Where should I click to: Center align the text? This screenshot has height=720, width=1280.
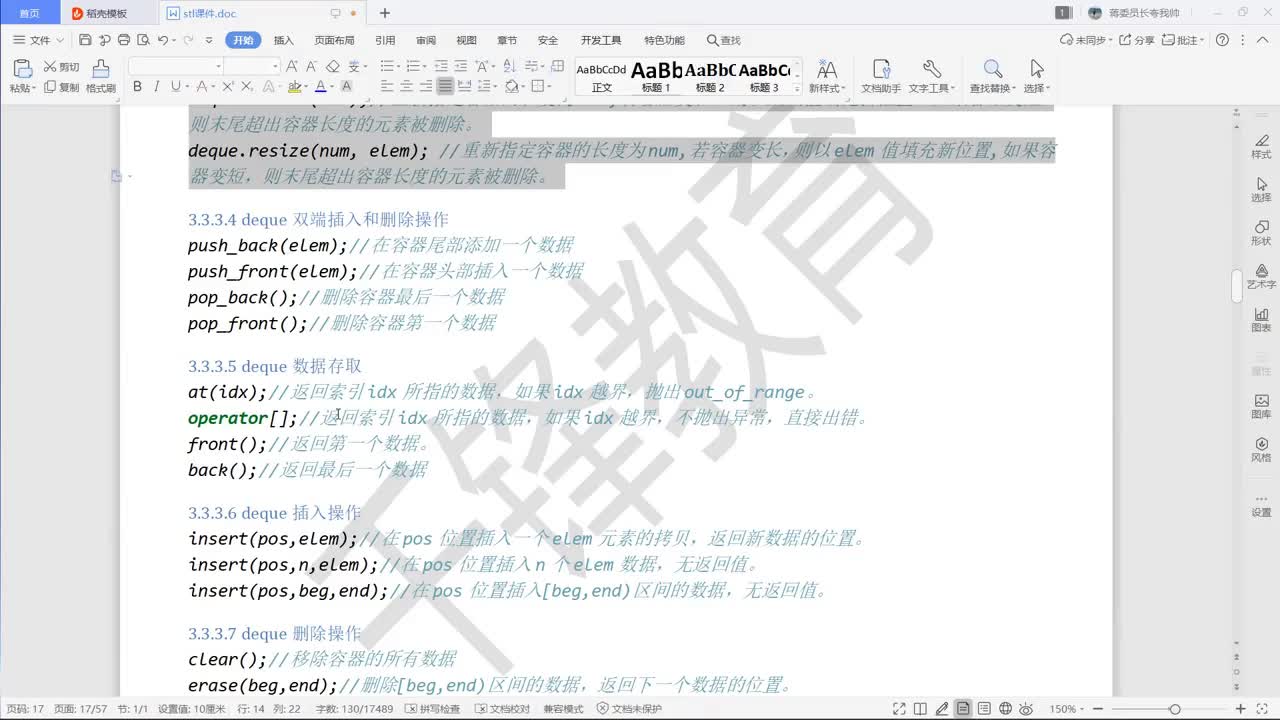click(407, 87)
